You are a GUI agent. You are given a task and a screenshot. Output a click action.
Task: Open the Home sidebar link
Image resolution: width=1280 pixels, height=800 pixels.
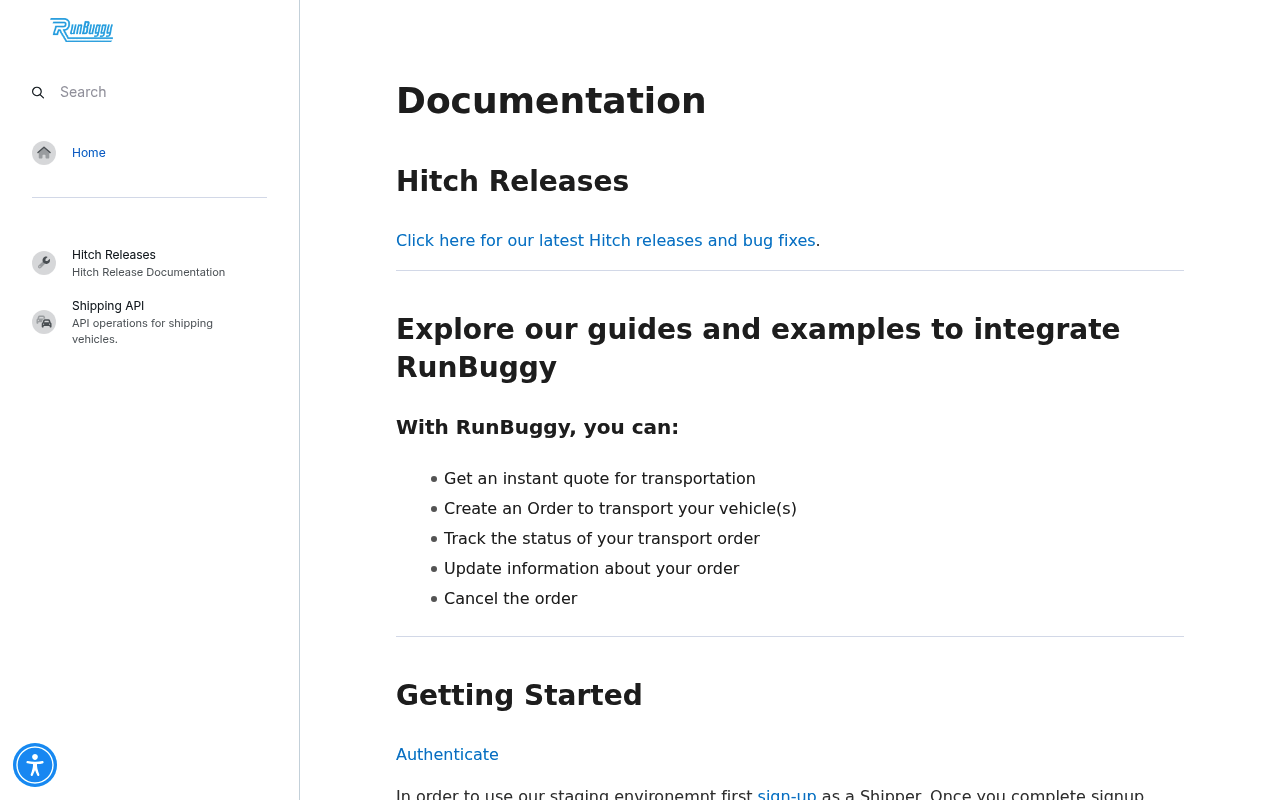[x=89, y=153]
